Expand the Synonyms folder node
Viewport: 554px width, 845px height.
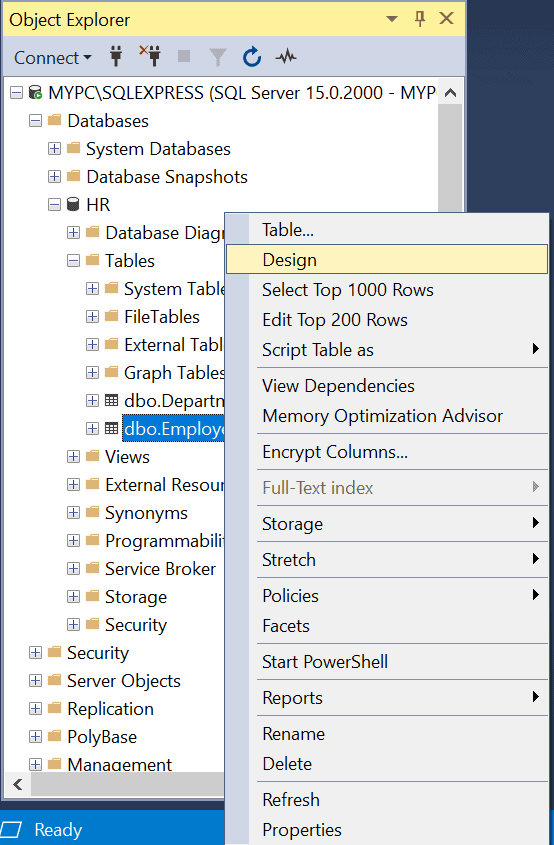73,513
